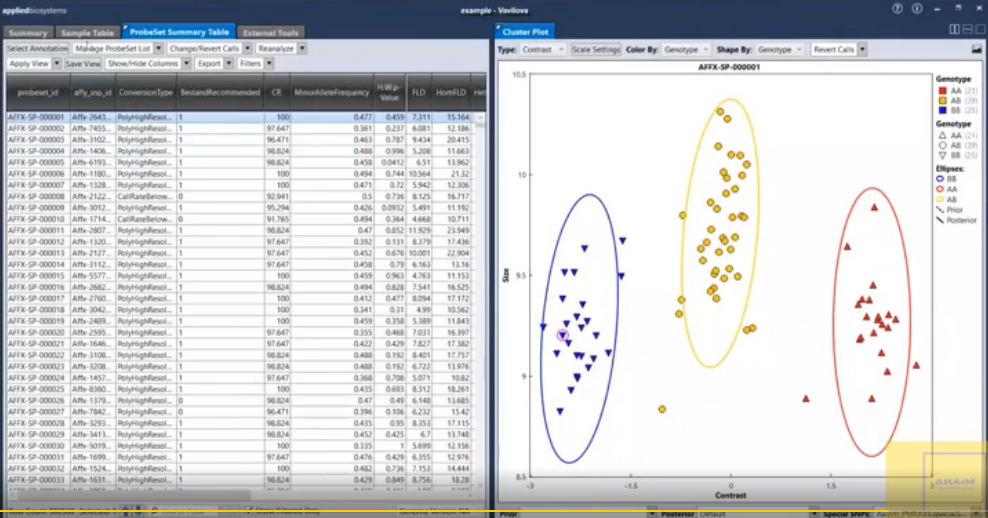Open the Shape By Genotype dropdown

click(x=779, y=49)
